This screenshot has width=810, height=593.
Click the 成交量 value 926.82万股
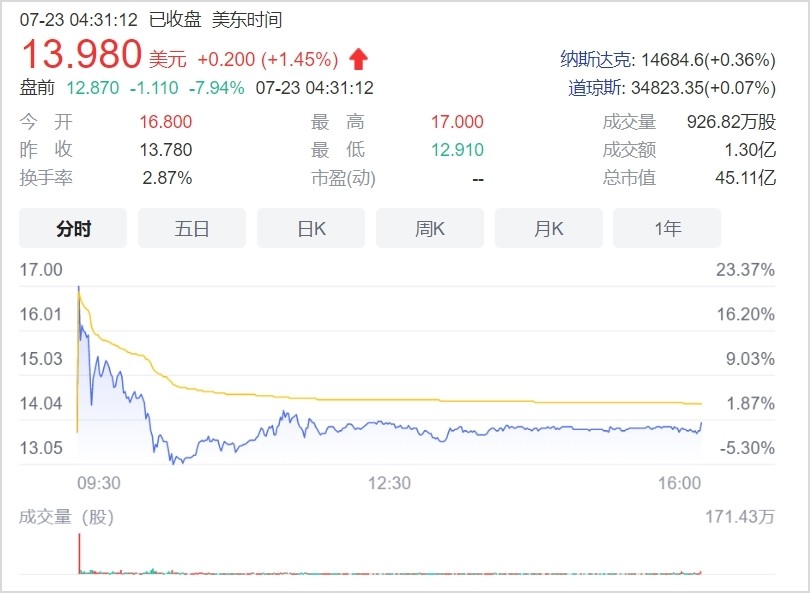(x=731, y=122)
